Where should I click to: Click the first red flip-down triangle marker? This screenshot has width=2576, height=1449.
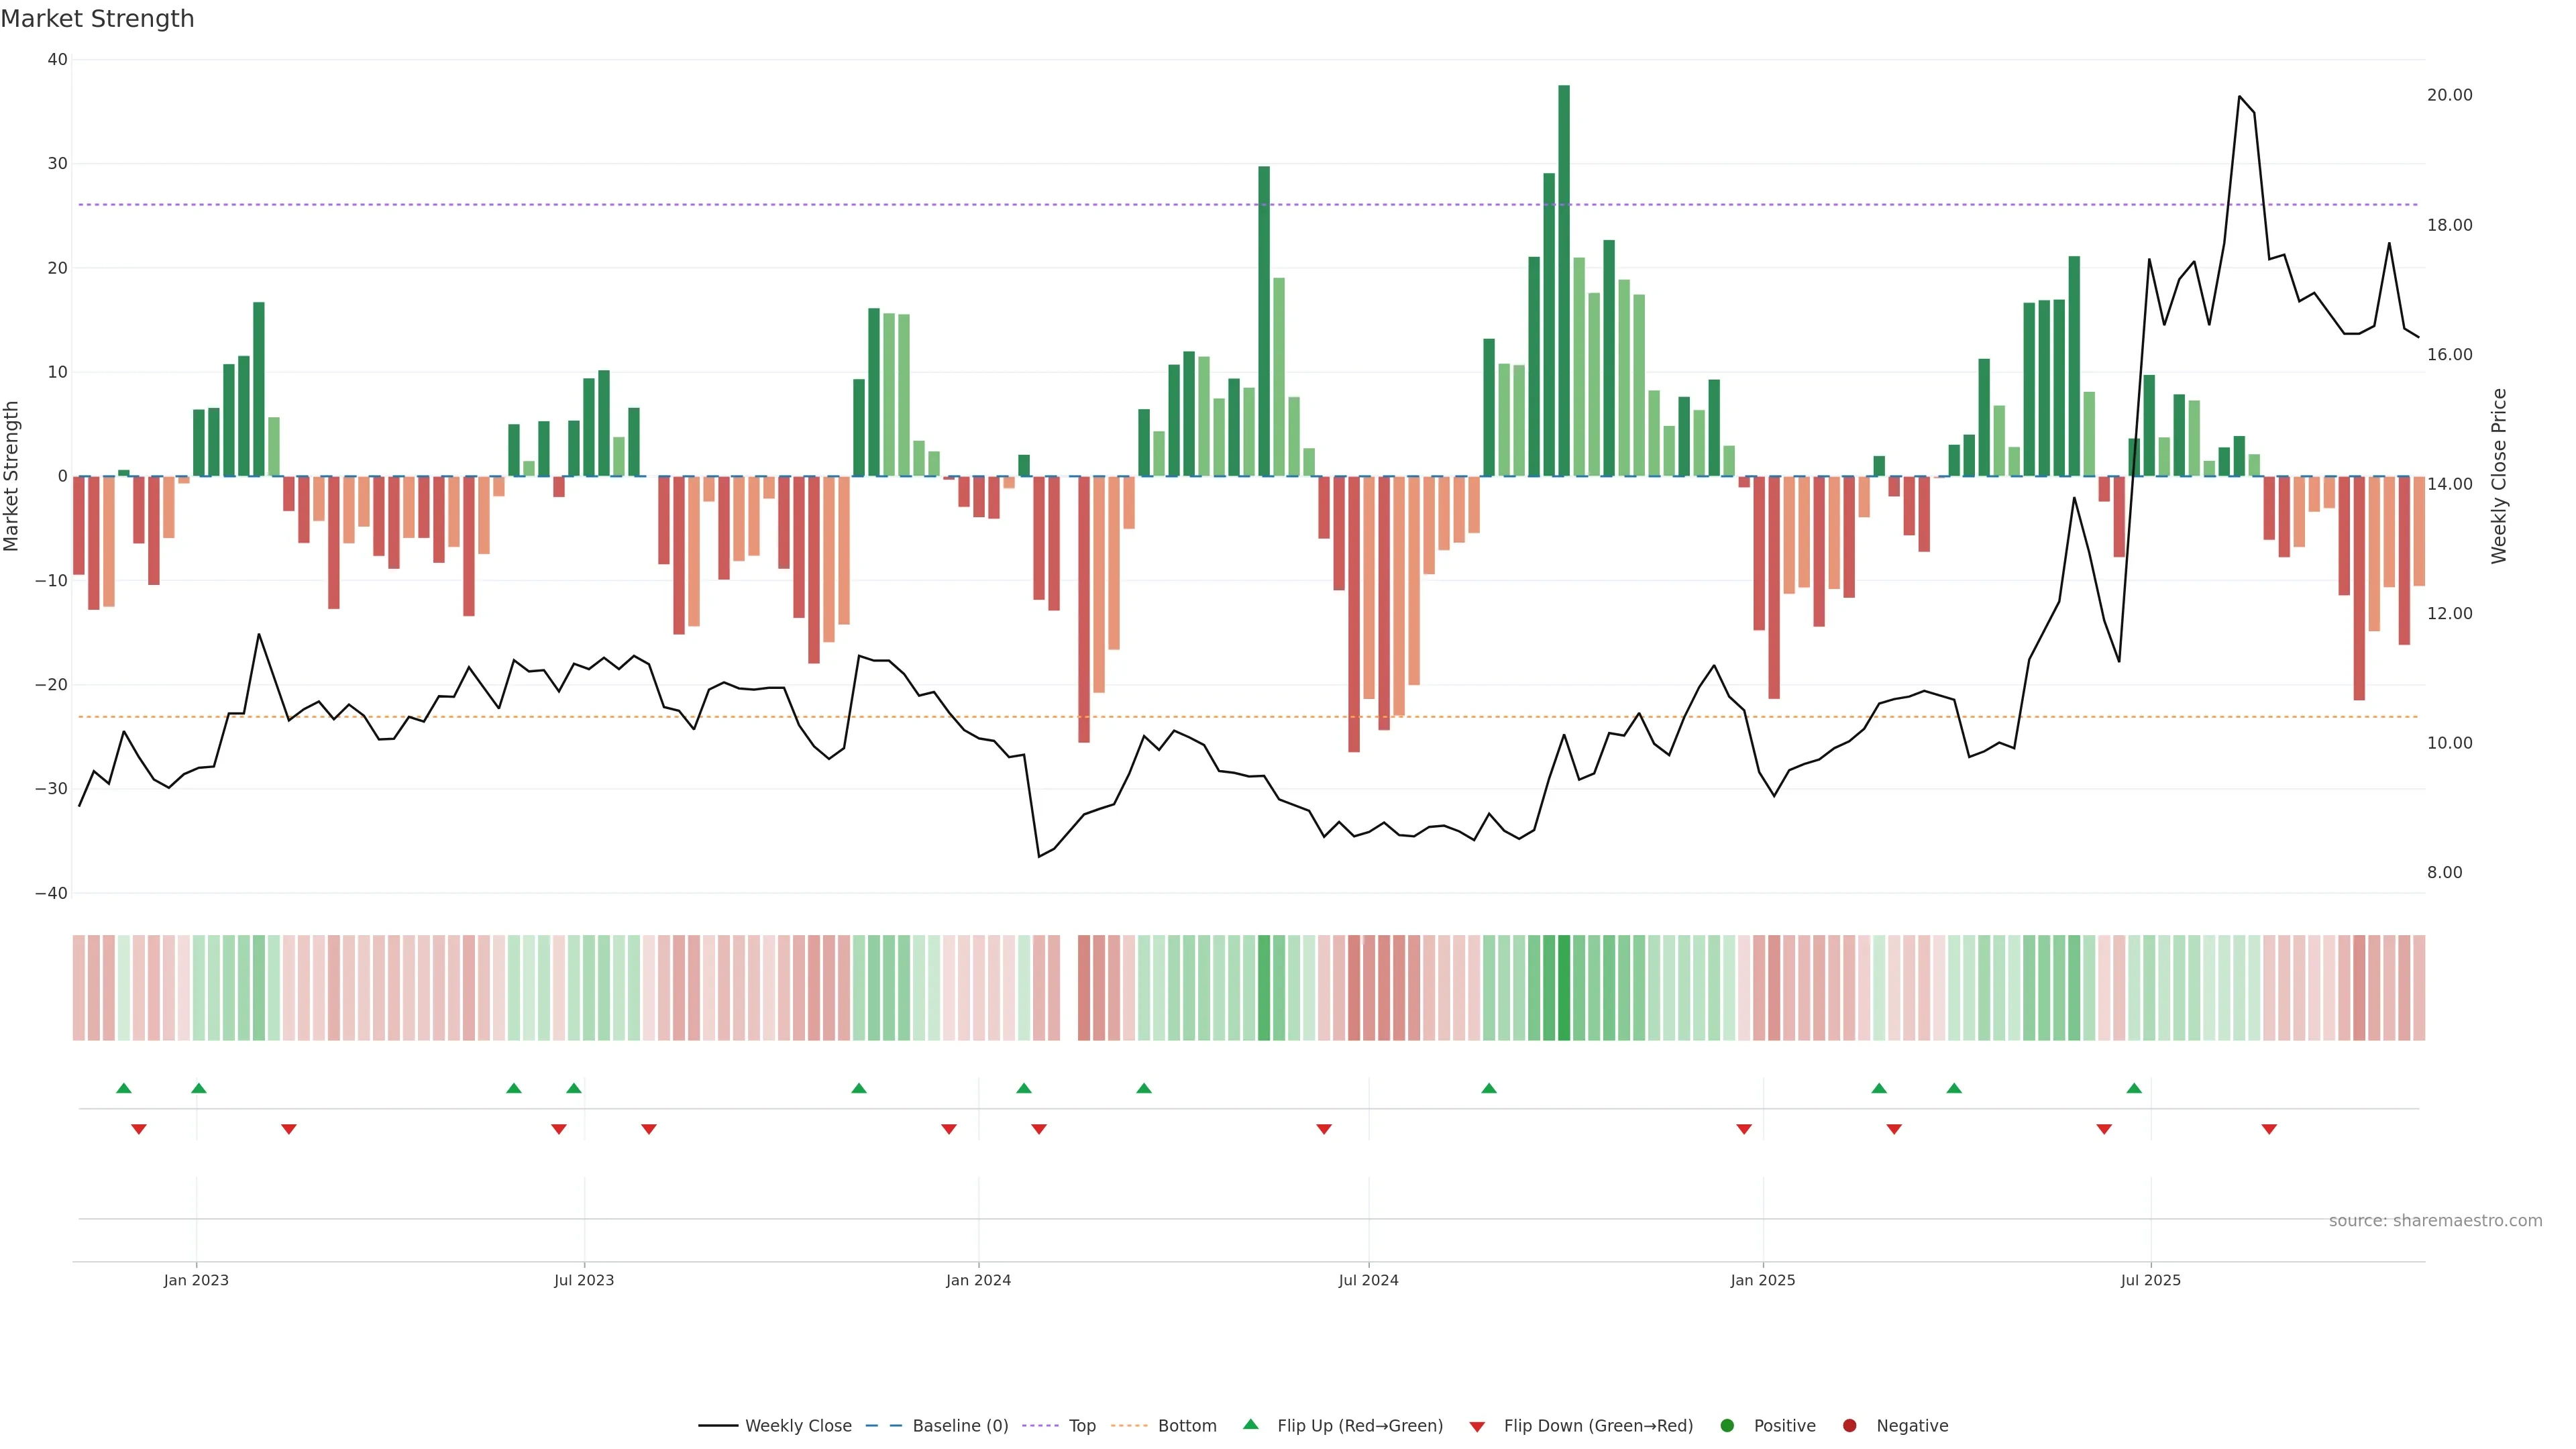[x=139, y=1129]
